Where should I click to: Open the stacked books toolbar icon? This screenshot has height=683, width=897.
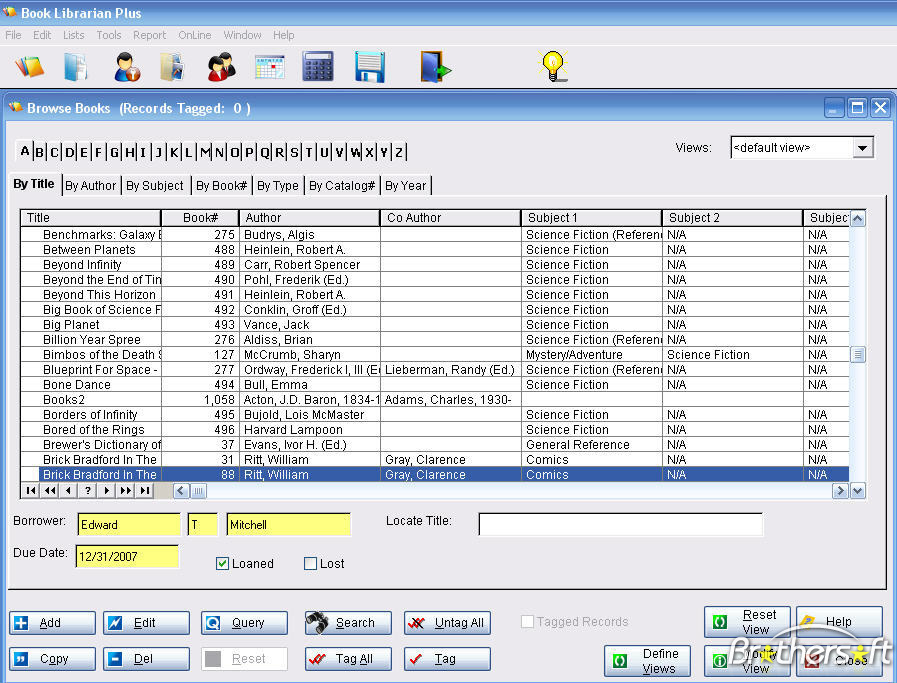29,66
